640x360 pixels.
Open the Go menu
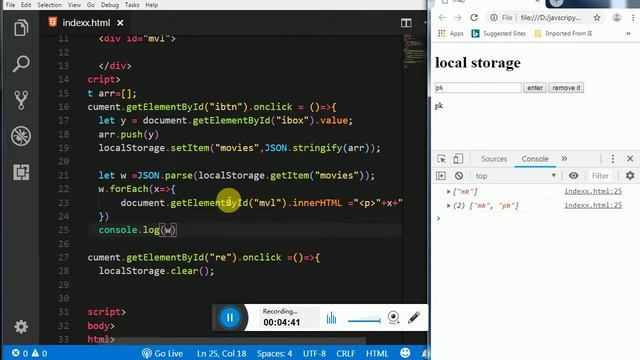click(91, 5)
